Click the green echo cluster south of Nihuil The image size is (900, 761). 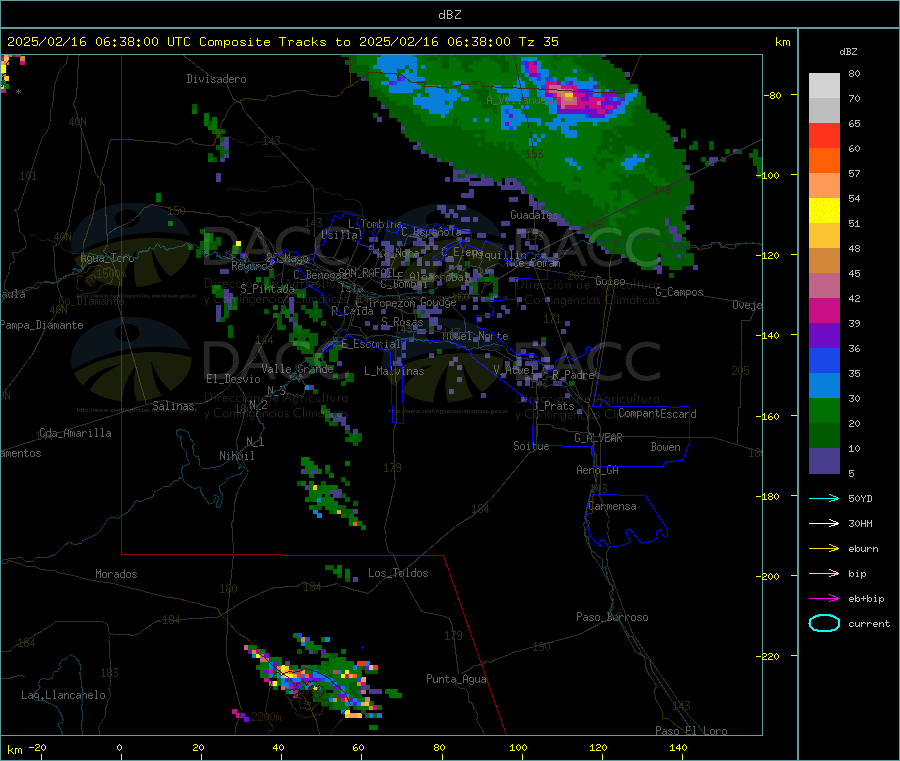click(330, 494)
